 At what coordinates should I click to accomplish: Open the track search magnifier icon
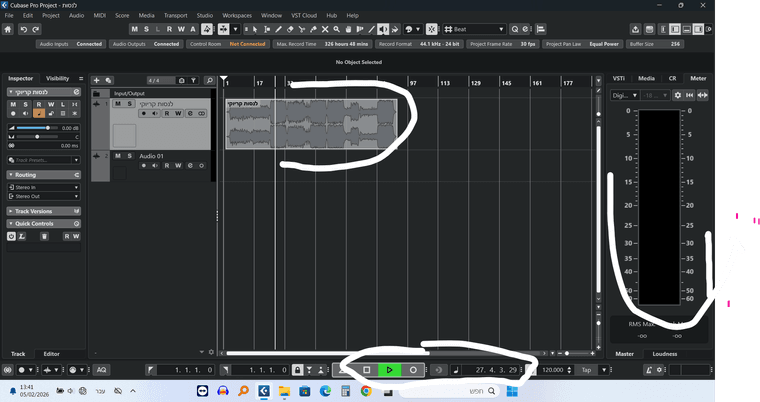coord(209,79)
